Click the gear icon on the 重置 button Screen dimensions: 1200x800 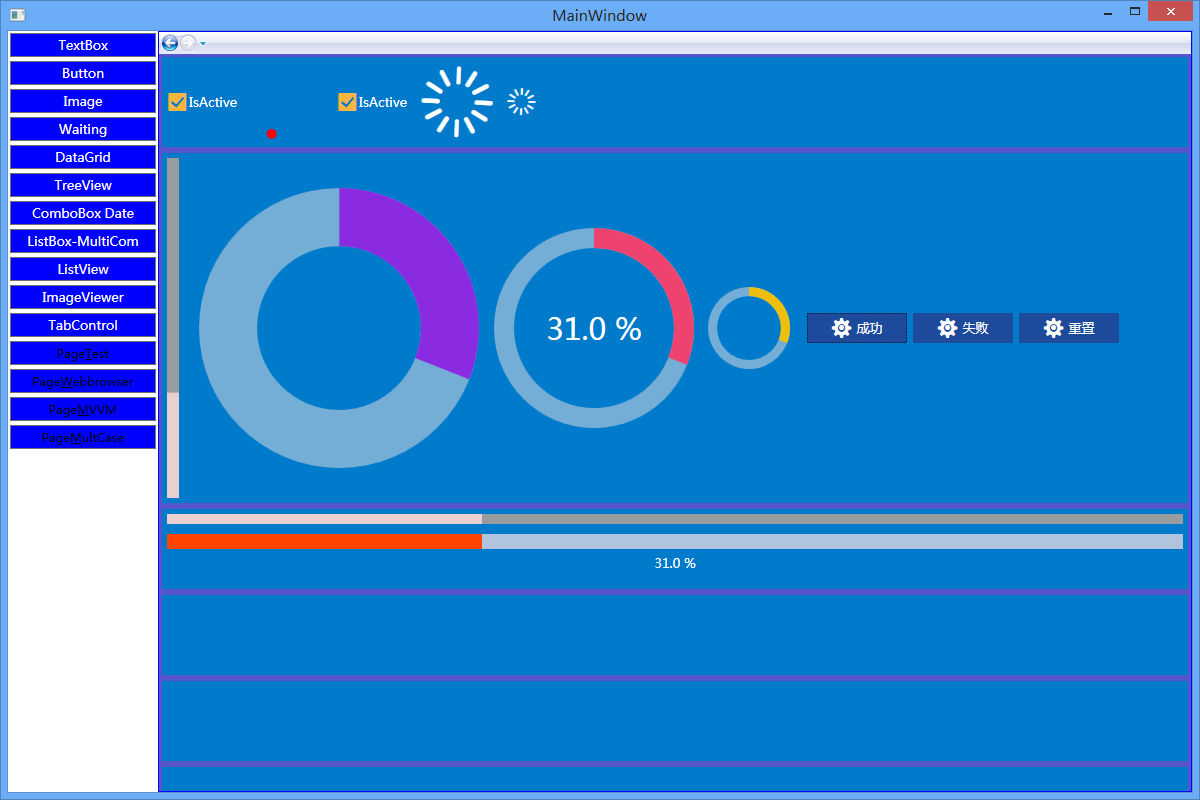(1052, 328)
